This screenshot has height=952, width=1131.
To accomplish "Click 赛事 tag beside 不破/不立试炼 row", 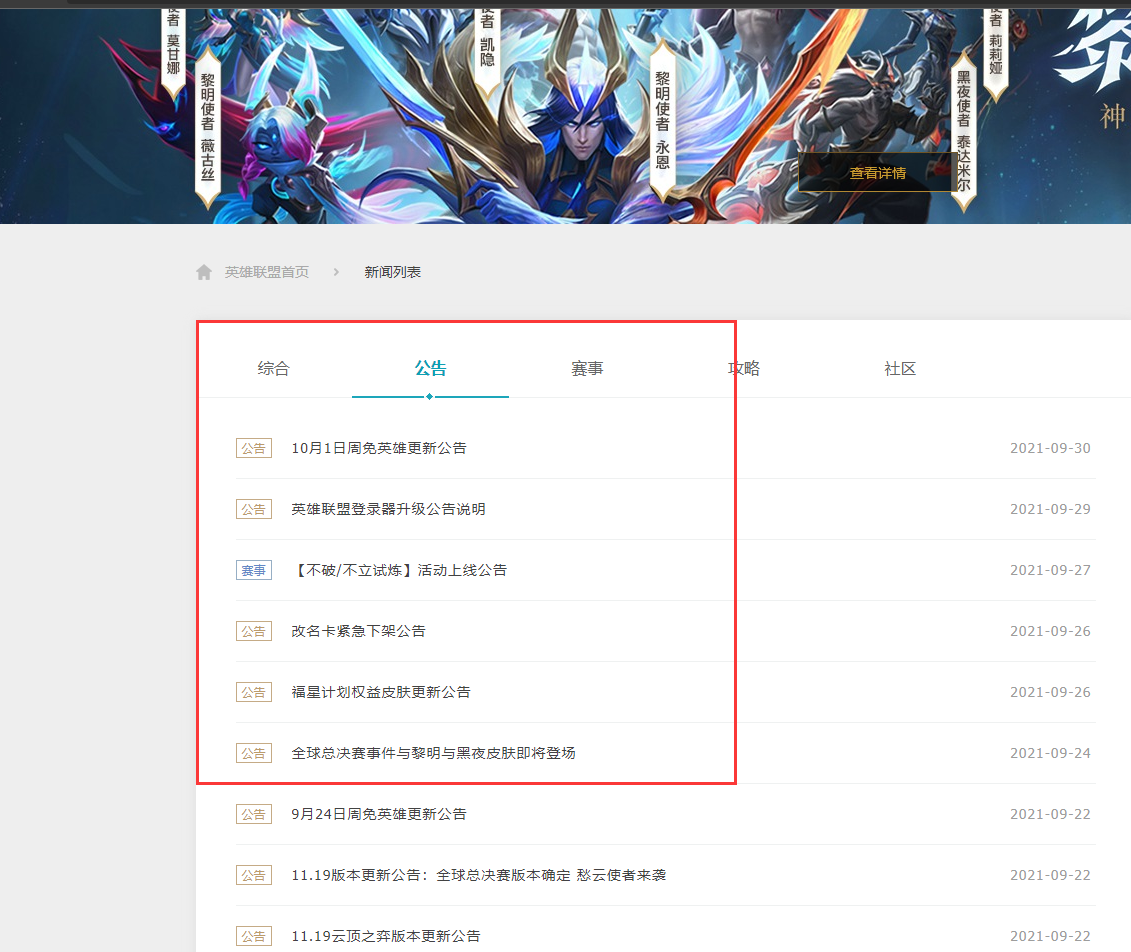I will 254,570.
